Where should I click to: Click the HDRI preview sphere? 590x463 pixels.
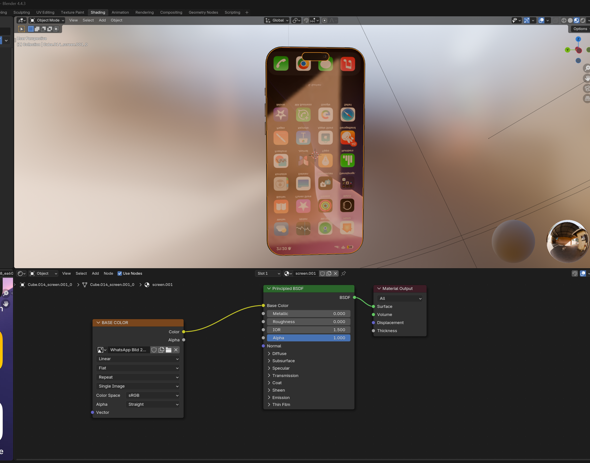tap(567, 241)
